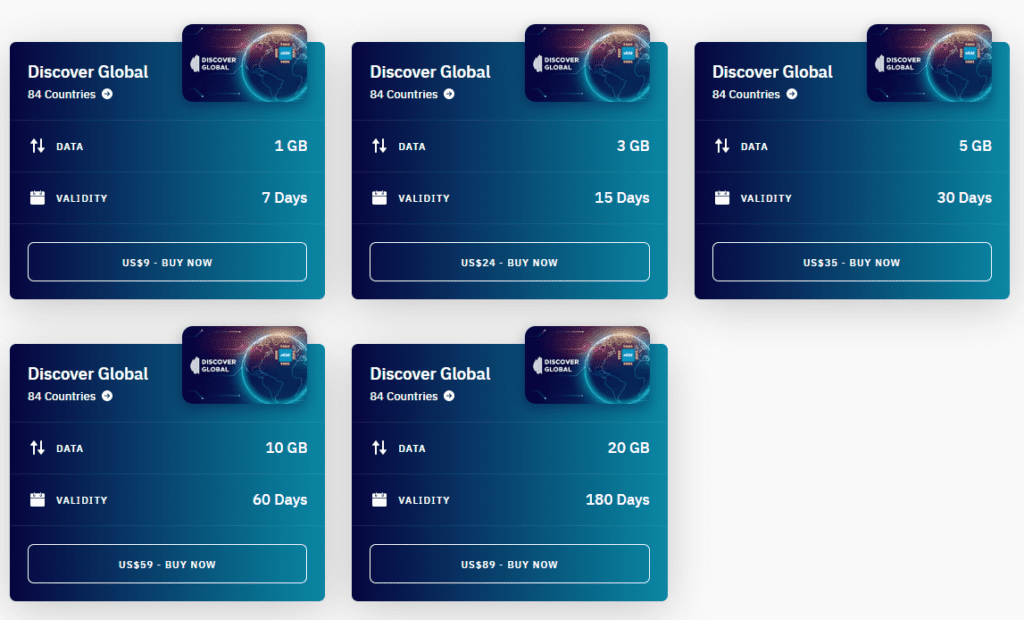Tap the arrow icon next to 84 Countries on 20 GB plan
The image size is (1024, 620).
click(x=449, y=397)
